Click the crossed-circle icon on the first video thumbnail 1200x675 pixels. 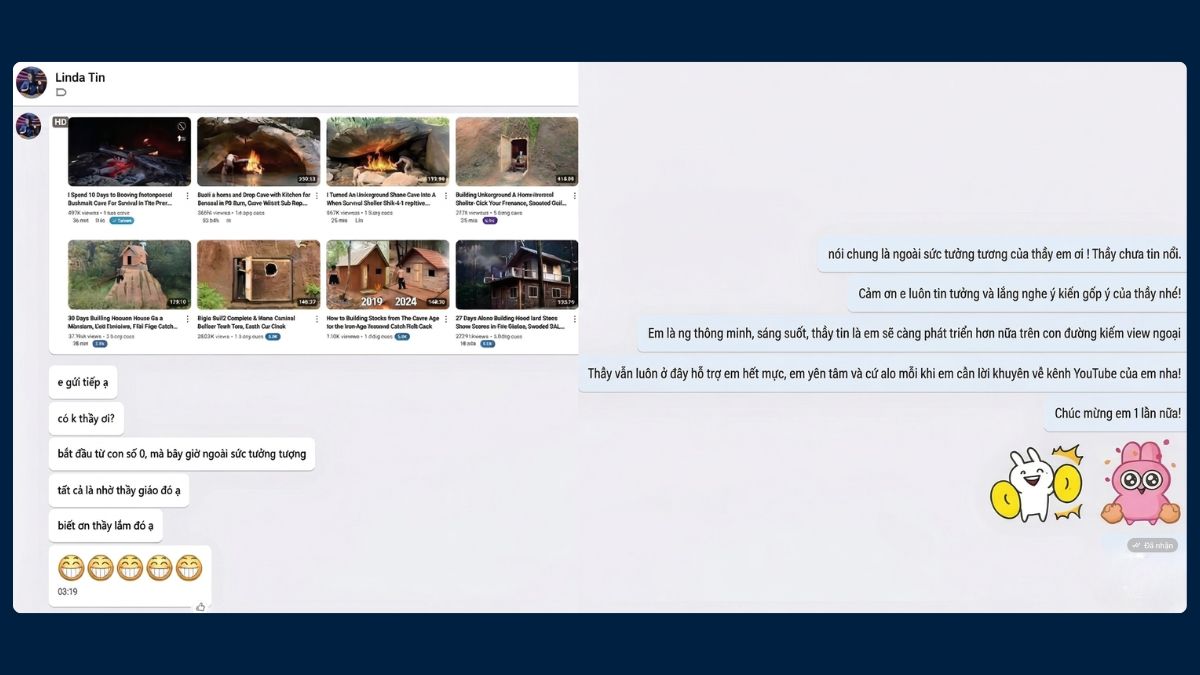(180, 126)
